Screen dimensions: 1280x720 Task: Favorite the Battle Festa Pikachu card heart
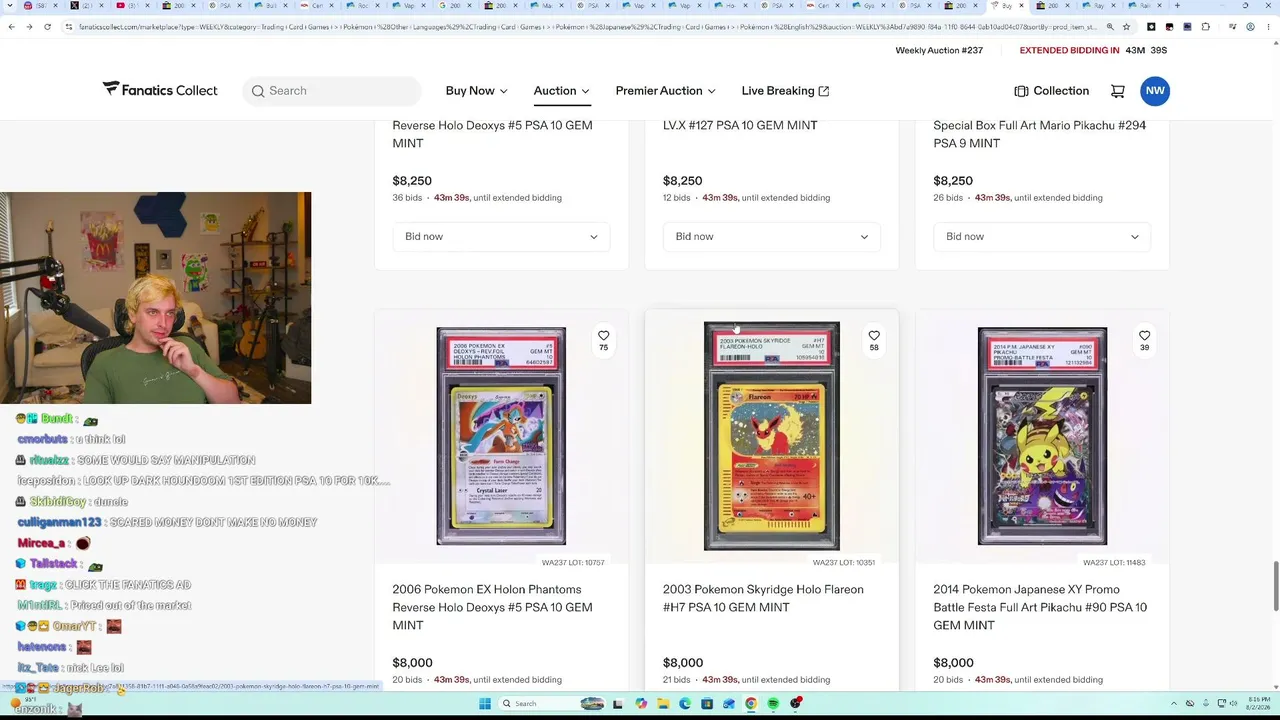[x=1144, y=336]
